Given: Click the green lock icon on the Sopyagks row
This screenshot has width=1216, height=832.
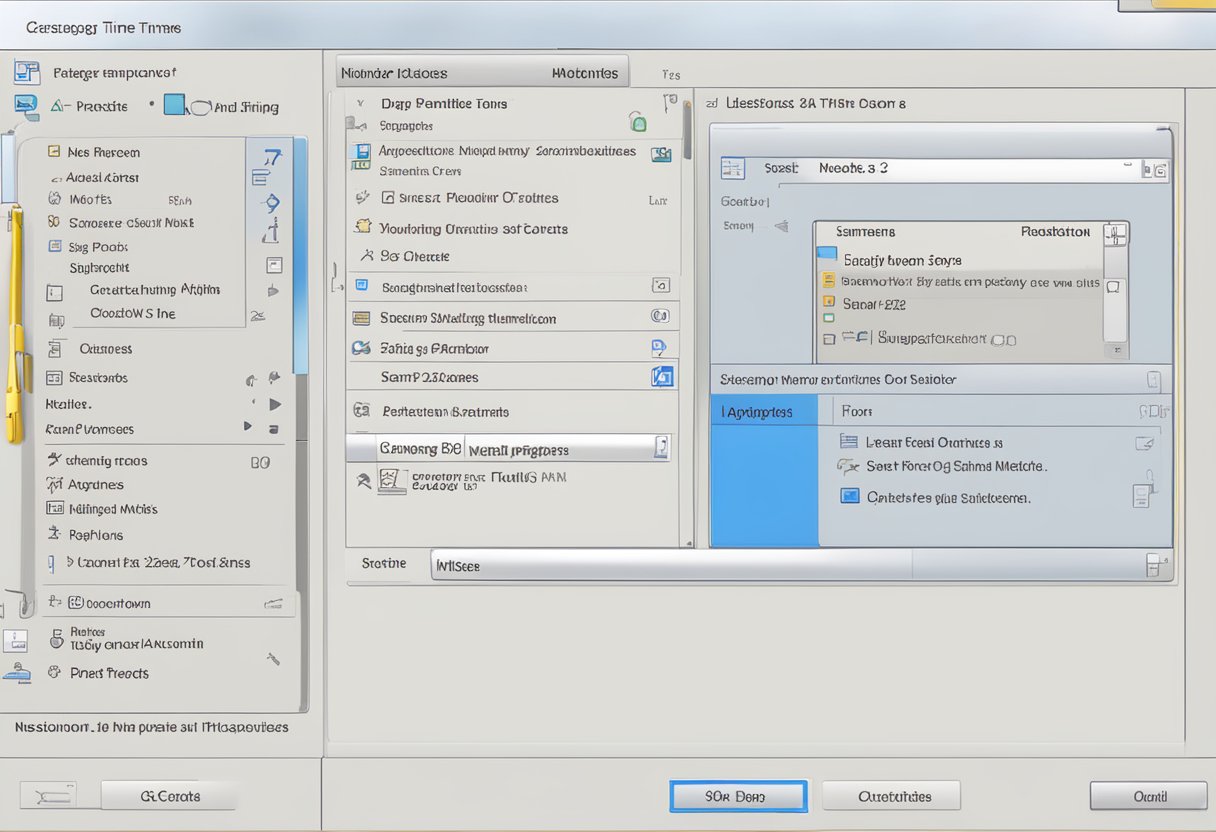Looking at the screenshot, I should coord(638,124).
